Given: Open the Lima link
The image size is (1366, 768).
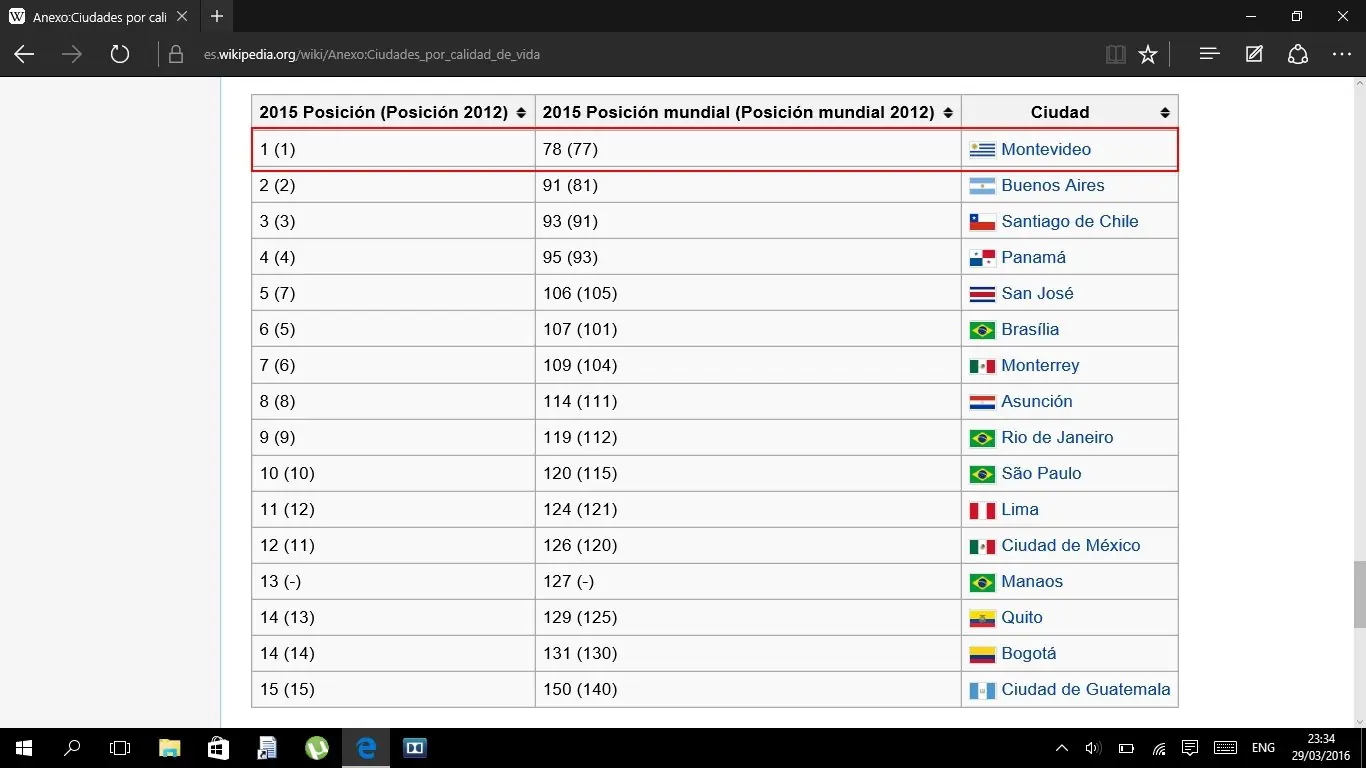Looking at the screenshot, I should coord(1020,509).
